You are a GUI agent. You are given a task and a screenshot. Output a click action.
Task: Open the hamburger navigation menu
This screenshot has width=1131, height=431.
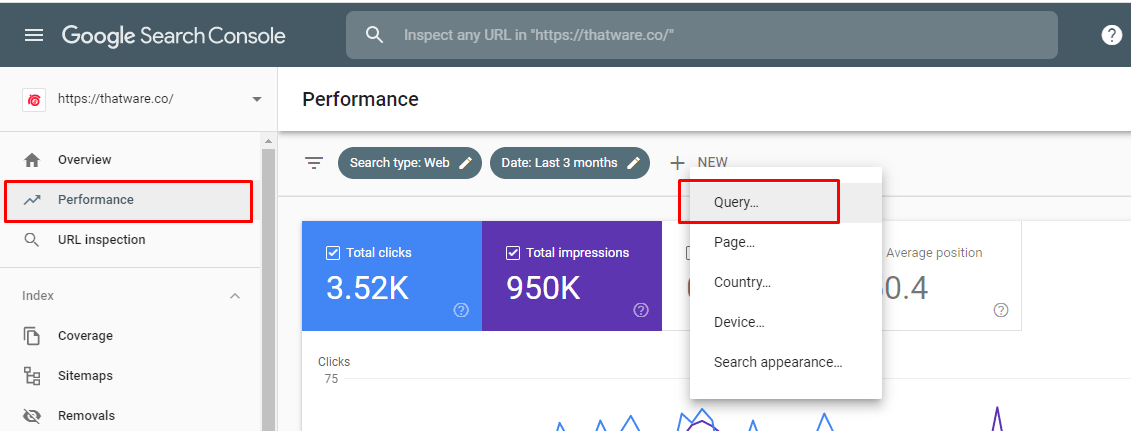34,35
